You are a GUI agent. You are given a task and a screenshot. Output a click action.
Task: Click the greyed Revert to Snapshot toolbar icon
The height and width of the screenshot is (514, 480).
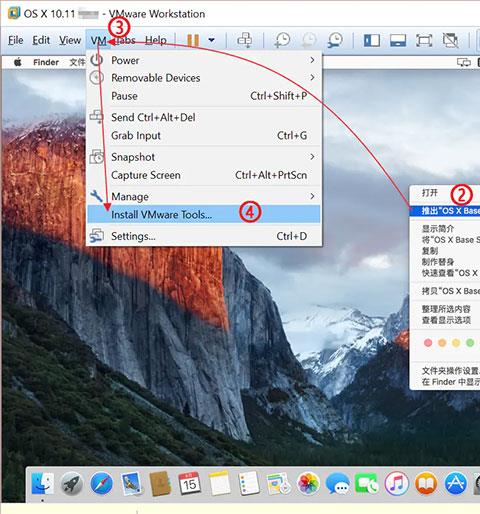point(309,40)
